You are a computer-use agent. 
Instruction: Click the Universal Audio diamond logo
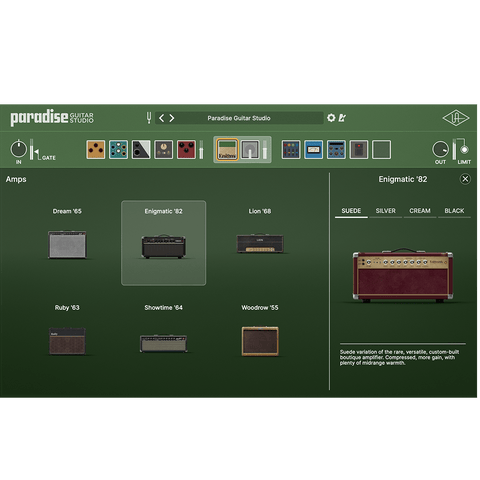pyautogui.click(x=456, y=118)
